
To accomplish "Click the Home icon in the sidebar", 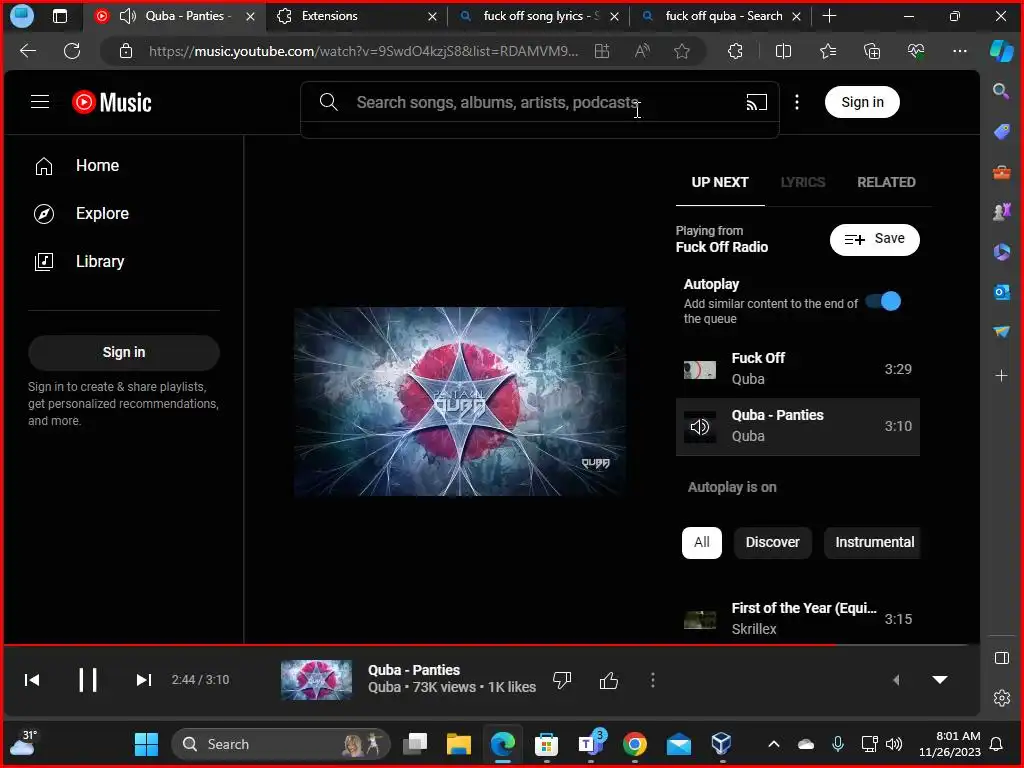I will [x=44, y=166].
